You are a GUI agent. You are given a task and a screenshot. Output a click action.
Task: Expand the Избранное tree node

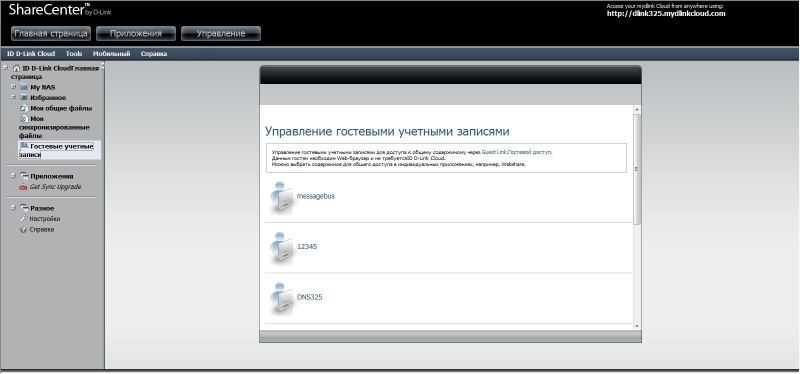tap(14, 97)
